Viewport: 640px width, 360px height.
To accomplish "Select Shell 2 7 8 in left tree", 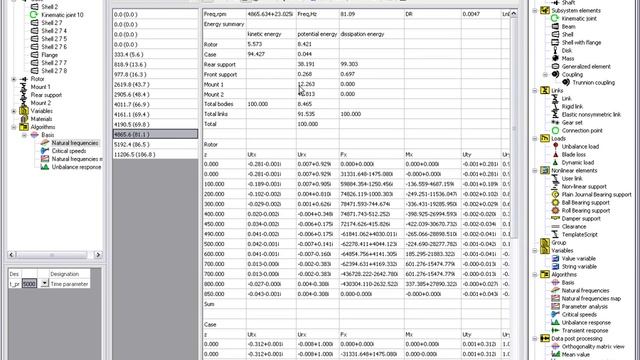I will click(54, 71).
